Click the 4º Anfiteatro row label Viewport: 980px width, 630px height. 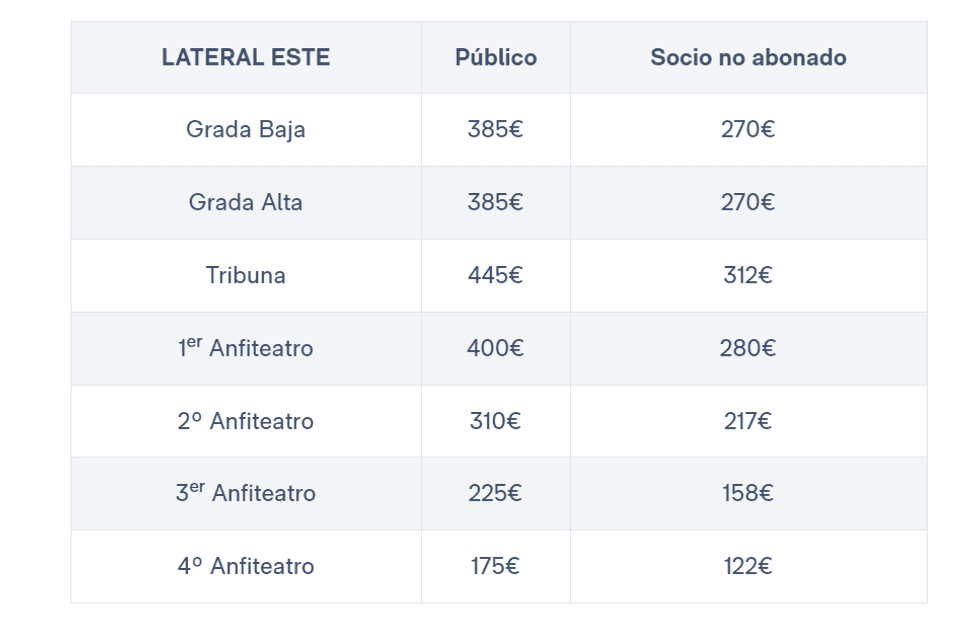(x=245, y=567)
